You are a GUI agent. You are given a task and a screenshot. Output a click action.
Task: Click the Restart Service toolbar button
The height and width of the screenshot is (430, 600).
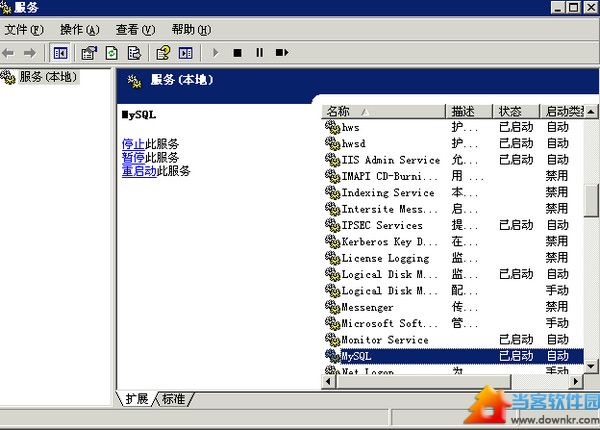click(282, 52)
